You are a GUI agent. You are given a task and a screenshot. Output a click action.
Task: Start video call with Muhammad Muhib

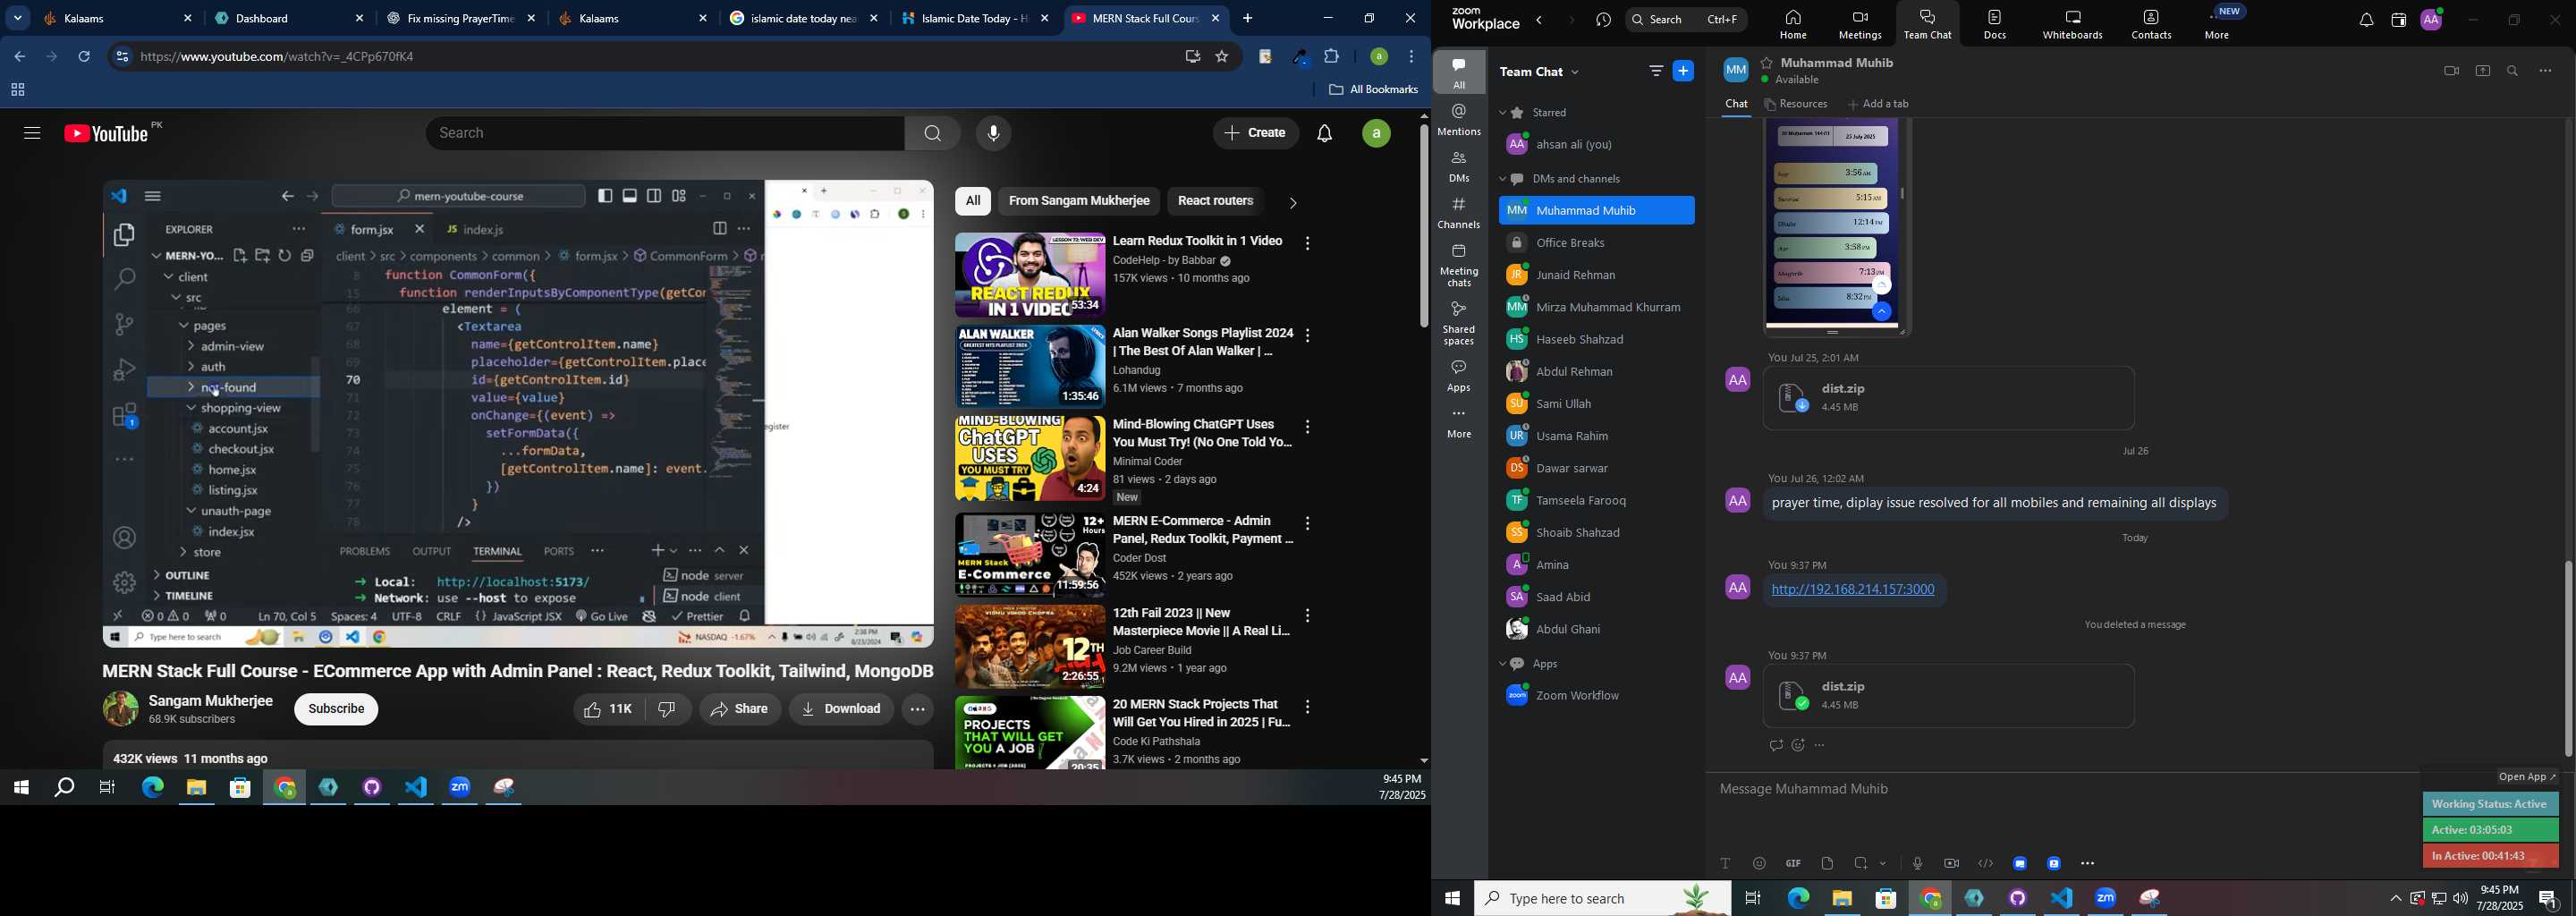2450,71
